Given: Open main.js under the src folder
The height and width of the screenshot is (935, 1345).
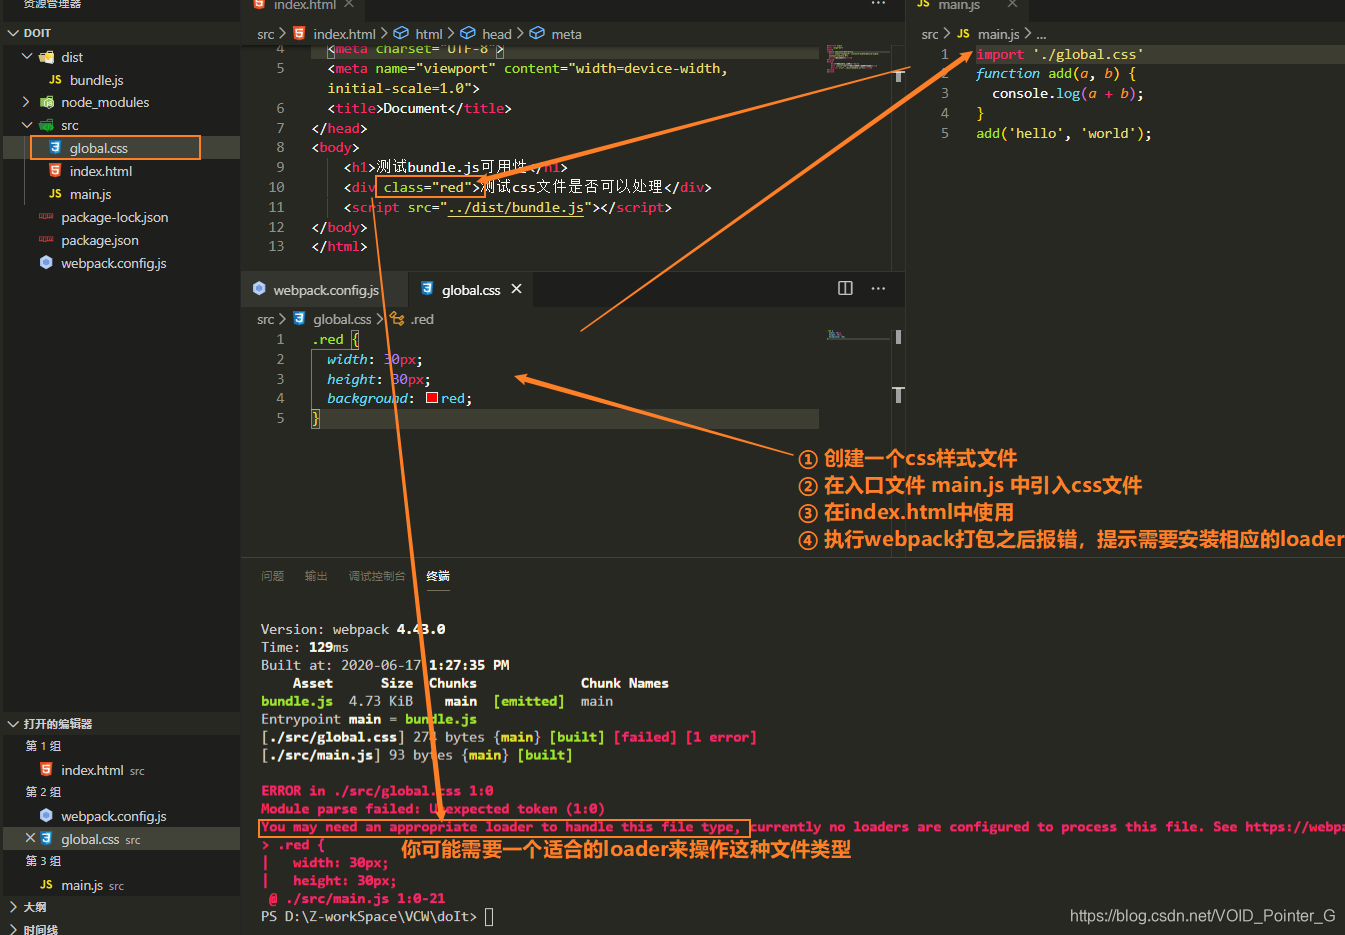Looking at the screenshot, I should (90, 194).
